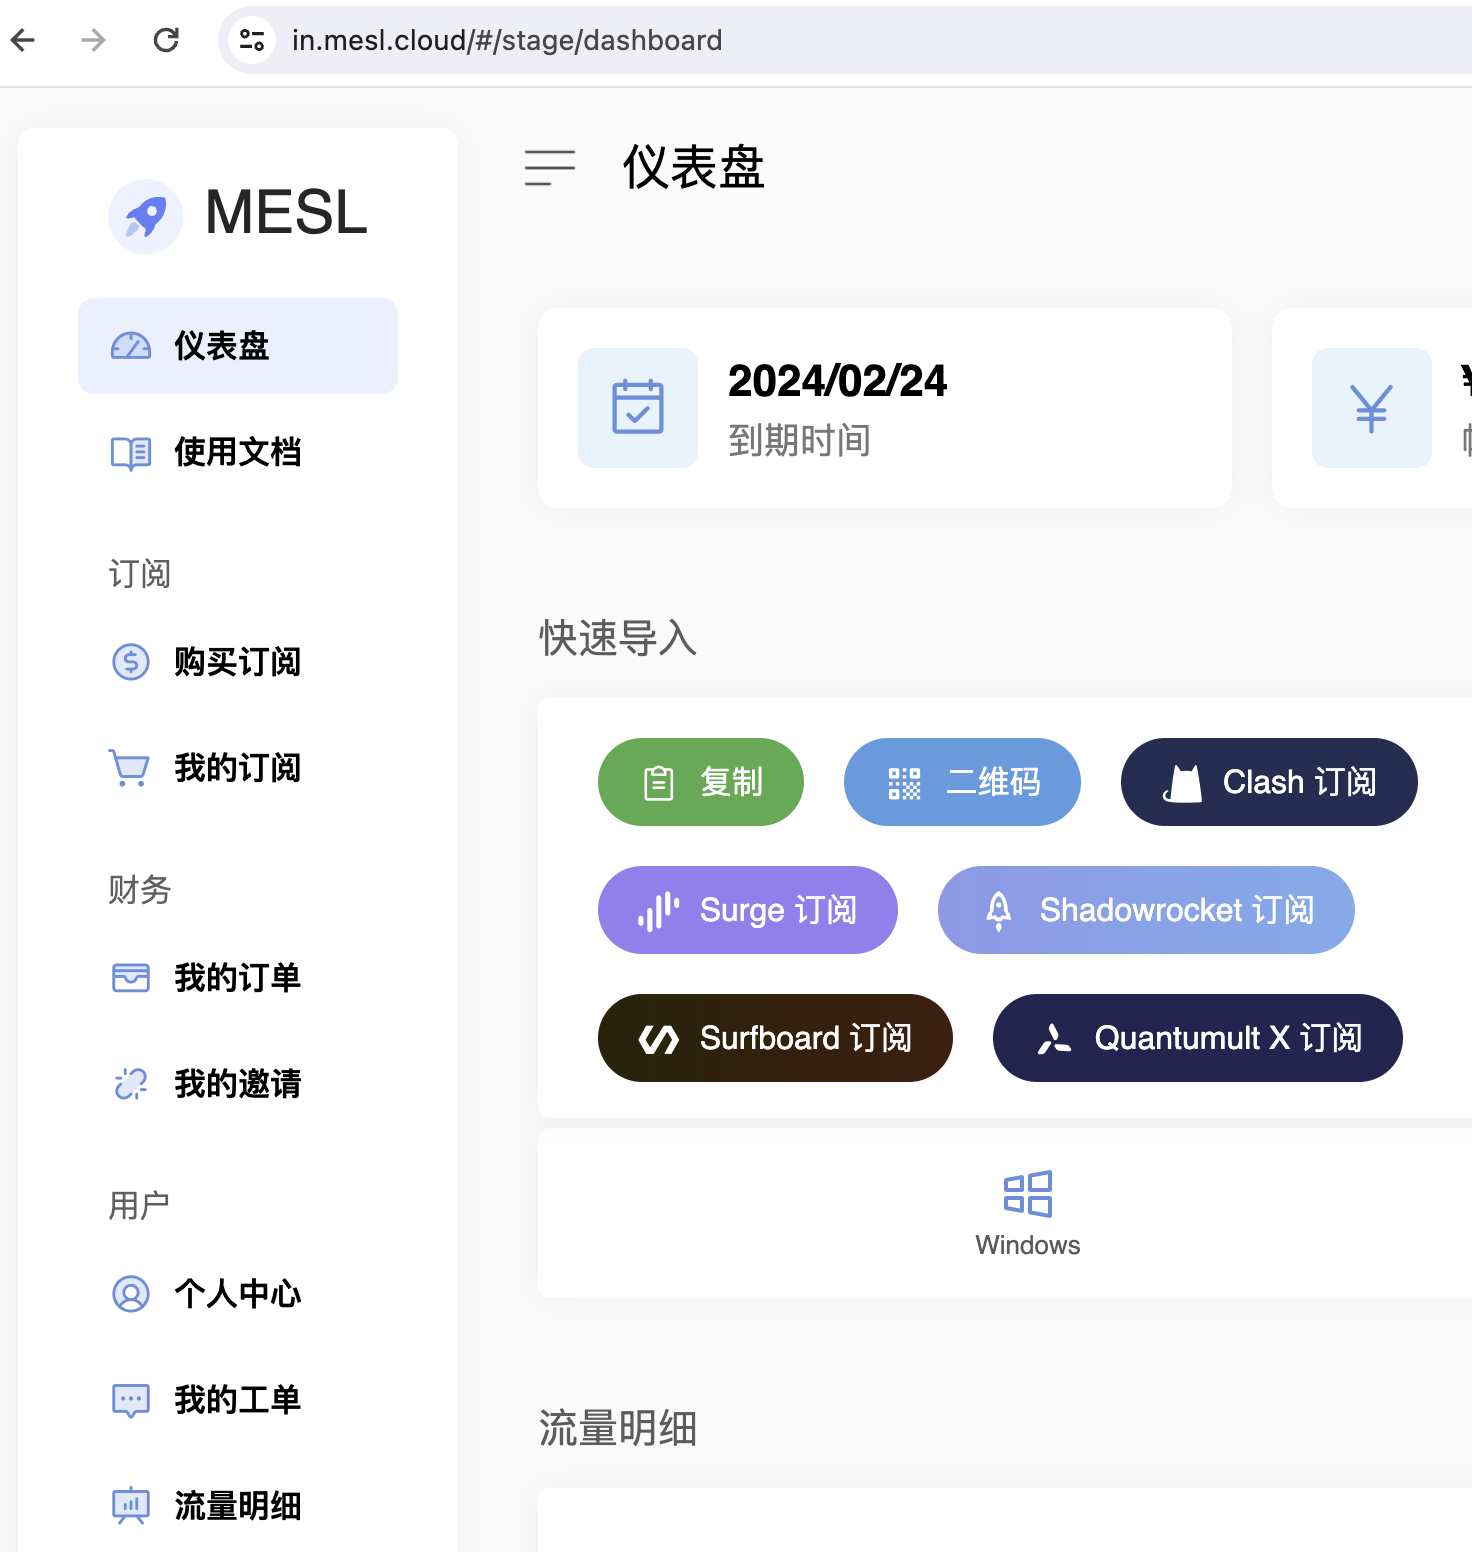Open site information icon in address bar
The height and width of the screenshot is (1552, 1472).
(252, 40)
